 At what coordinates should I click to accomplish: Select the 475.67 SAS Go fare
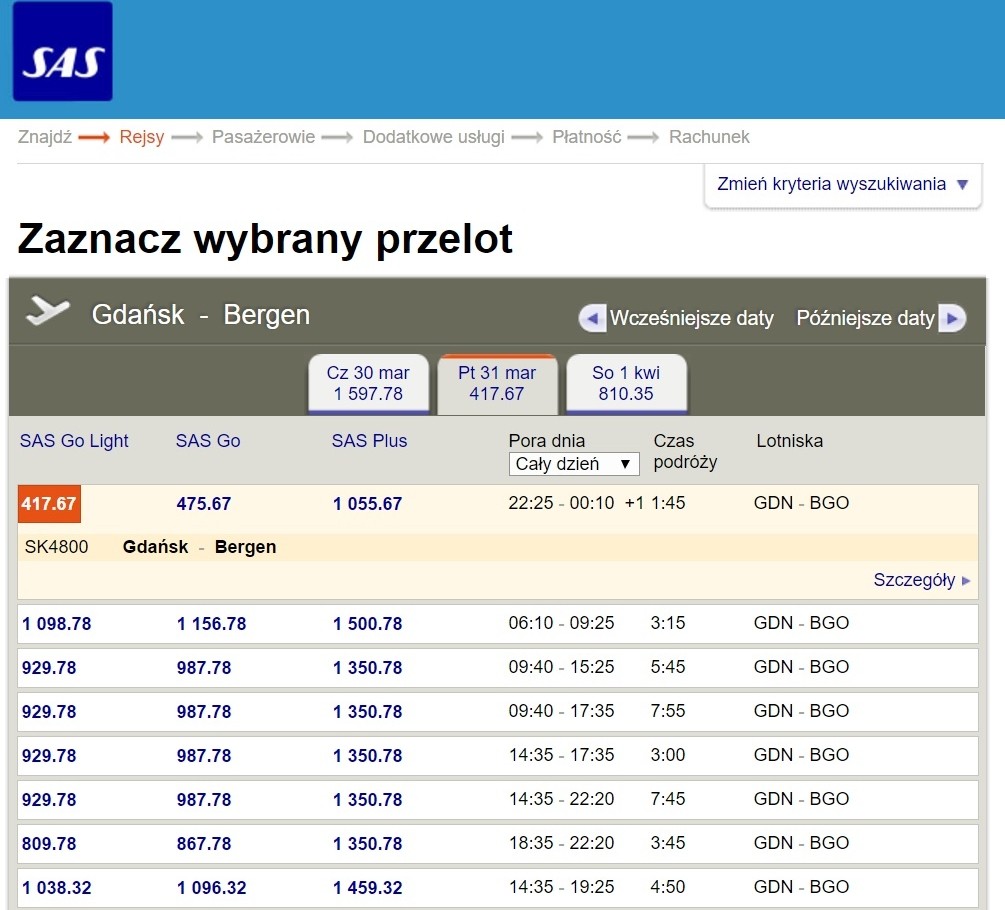(204, 504)
